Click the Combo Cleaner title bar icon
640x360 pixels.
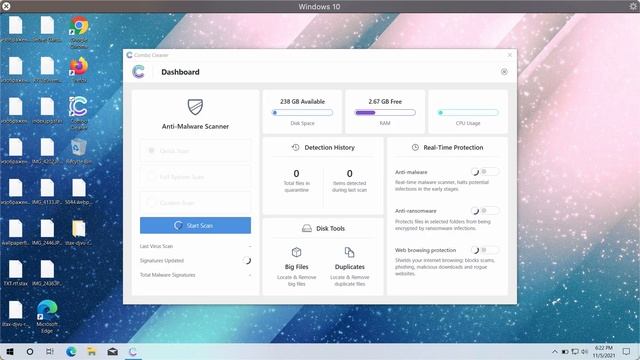pos(129,55)
